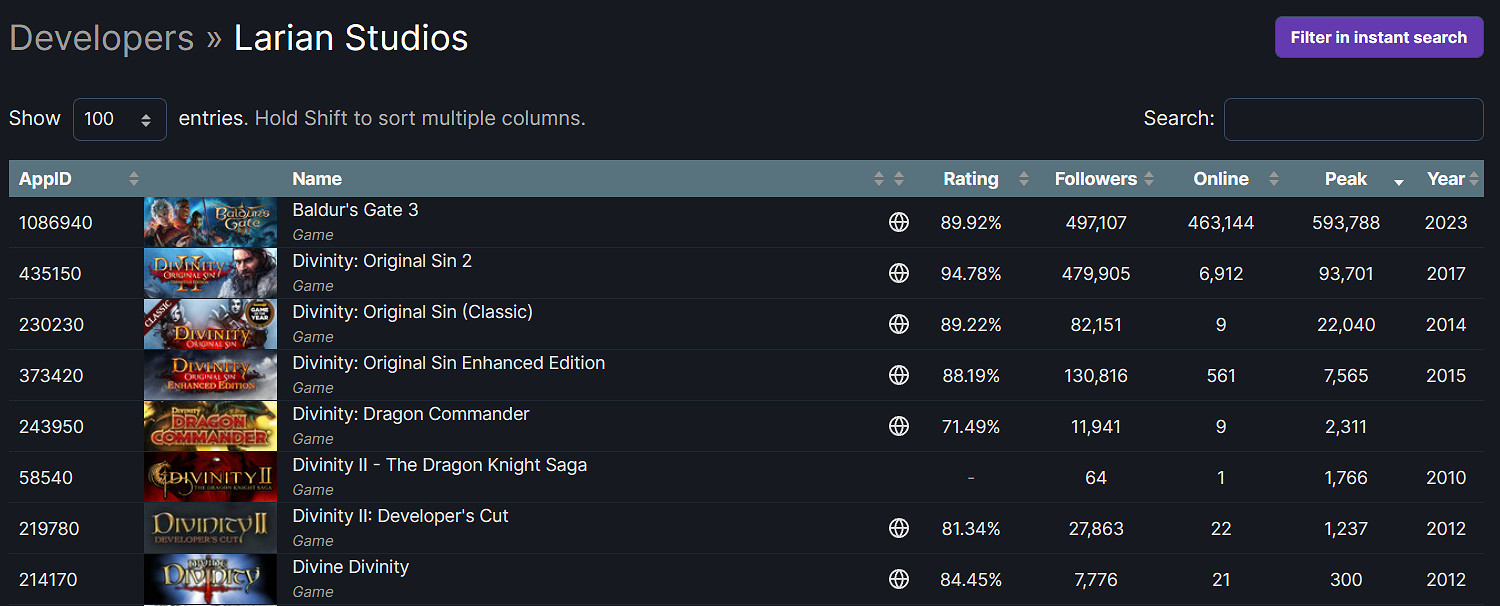The image size is (1500, 606).
Task: Sort the table by Online column
Action: [1221, 179]
